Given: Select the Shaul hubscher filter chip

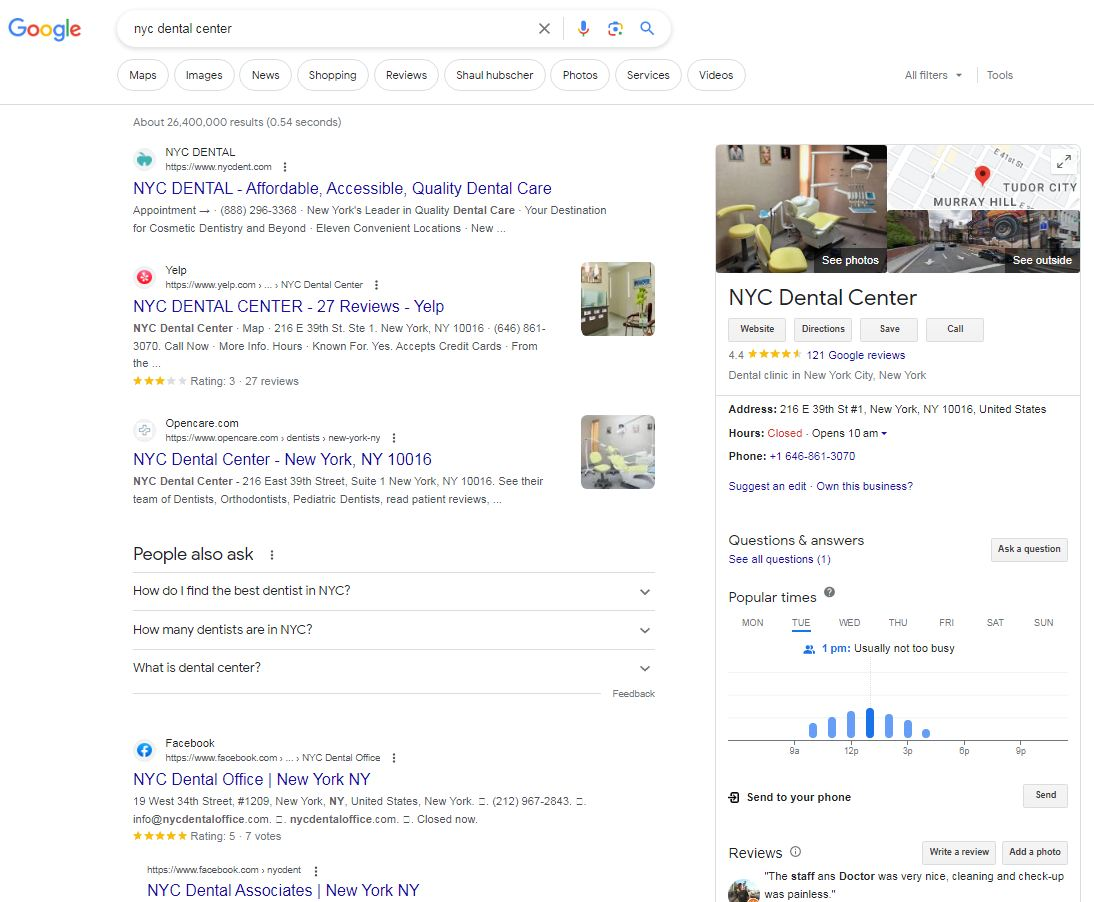Looking at the screenshot, I should click(494, 75).
